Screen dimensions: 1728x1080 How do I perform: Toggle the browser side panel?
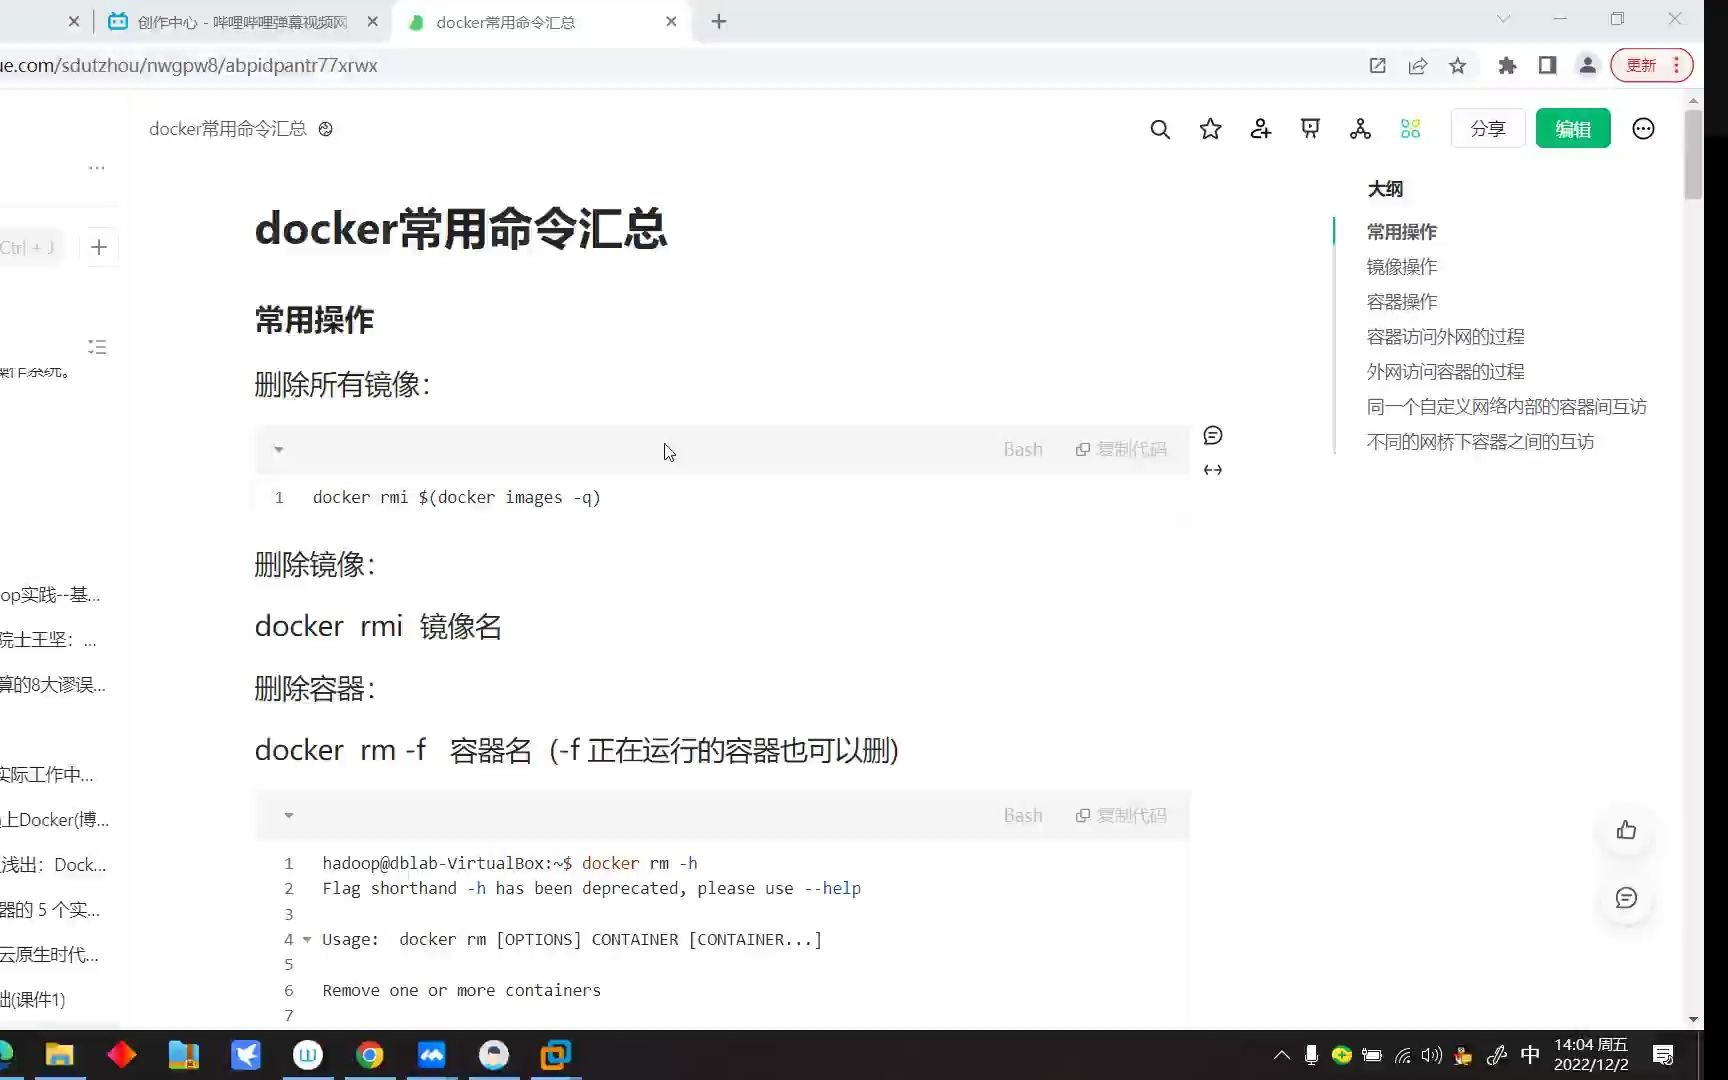click(x=1547, y=66)
